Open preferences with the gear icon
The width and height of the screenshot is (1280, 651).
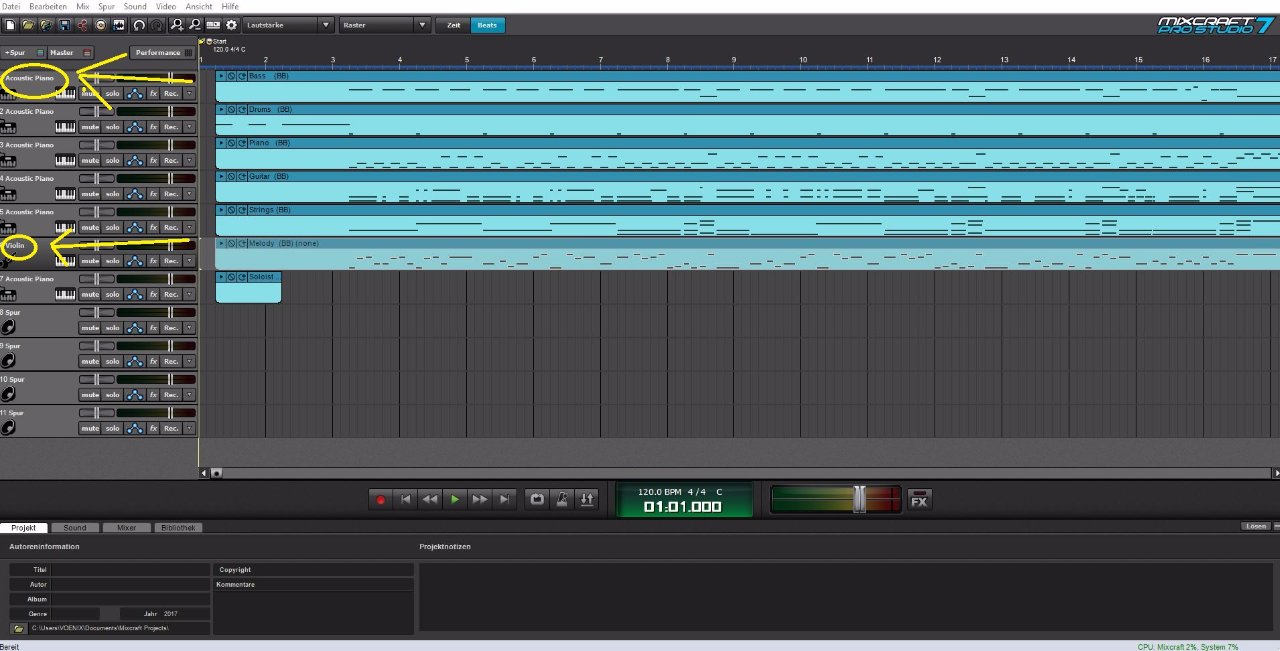pyautogui.click(x=231, y=24)
